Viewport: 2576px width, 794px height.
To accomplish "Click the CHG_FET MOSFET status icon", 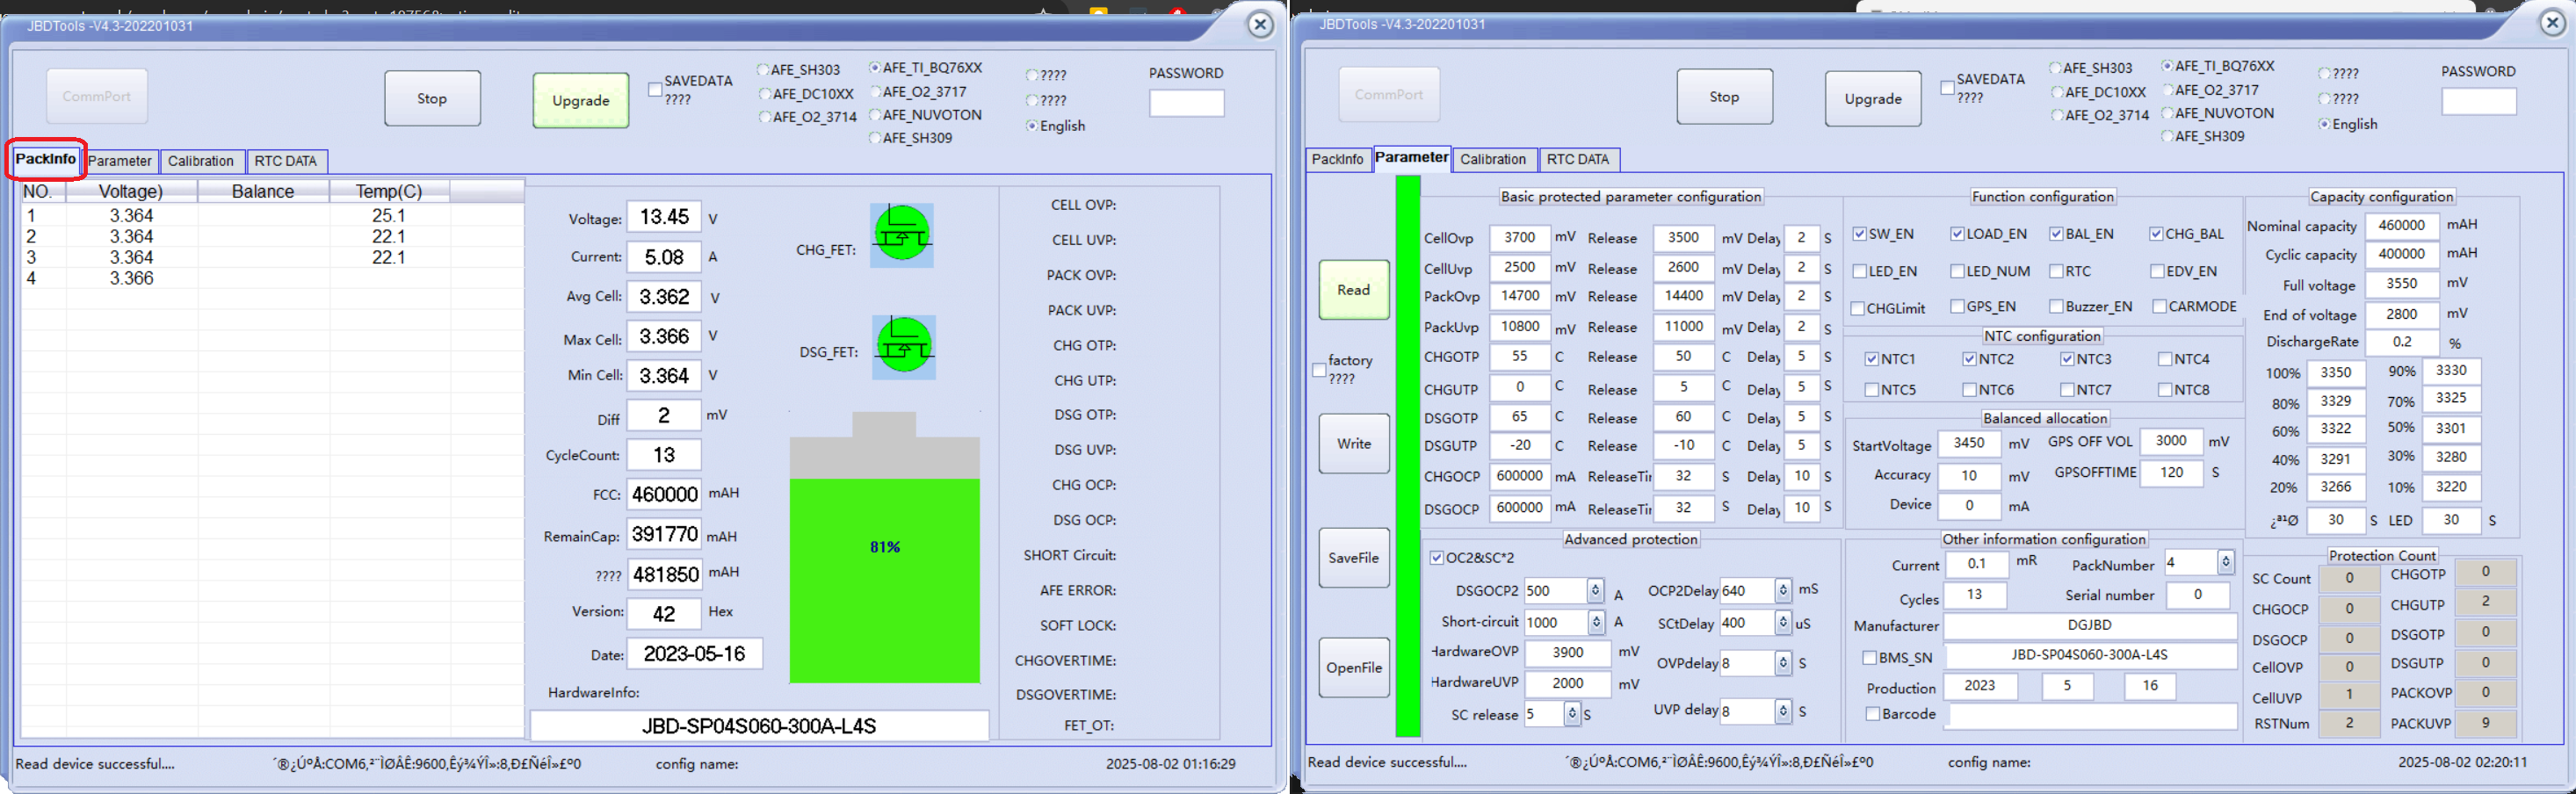I will [x=901, y=235].
